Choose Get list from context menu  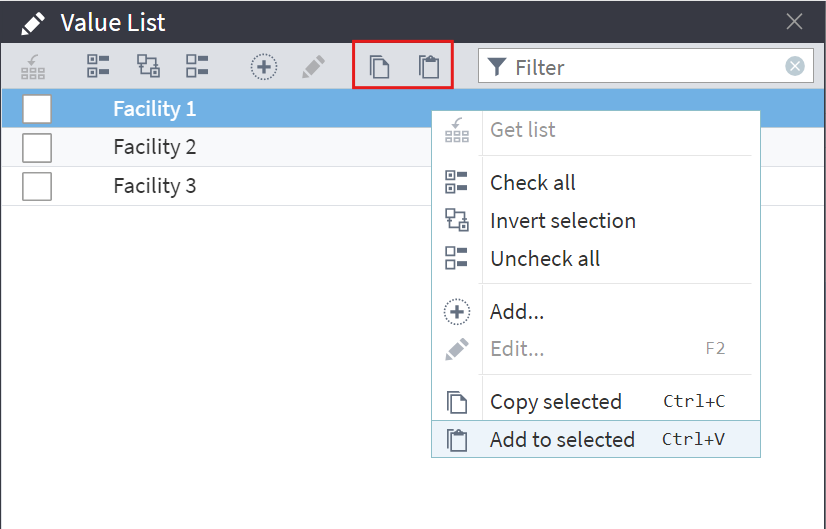point(596,130)
